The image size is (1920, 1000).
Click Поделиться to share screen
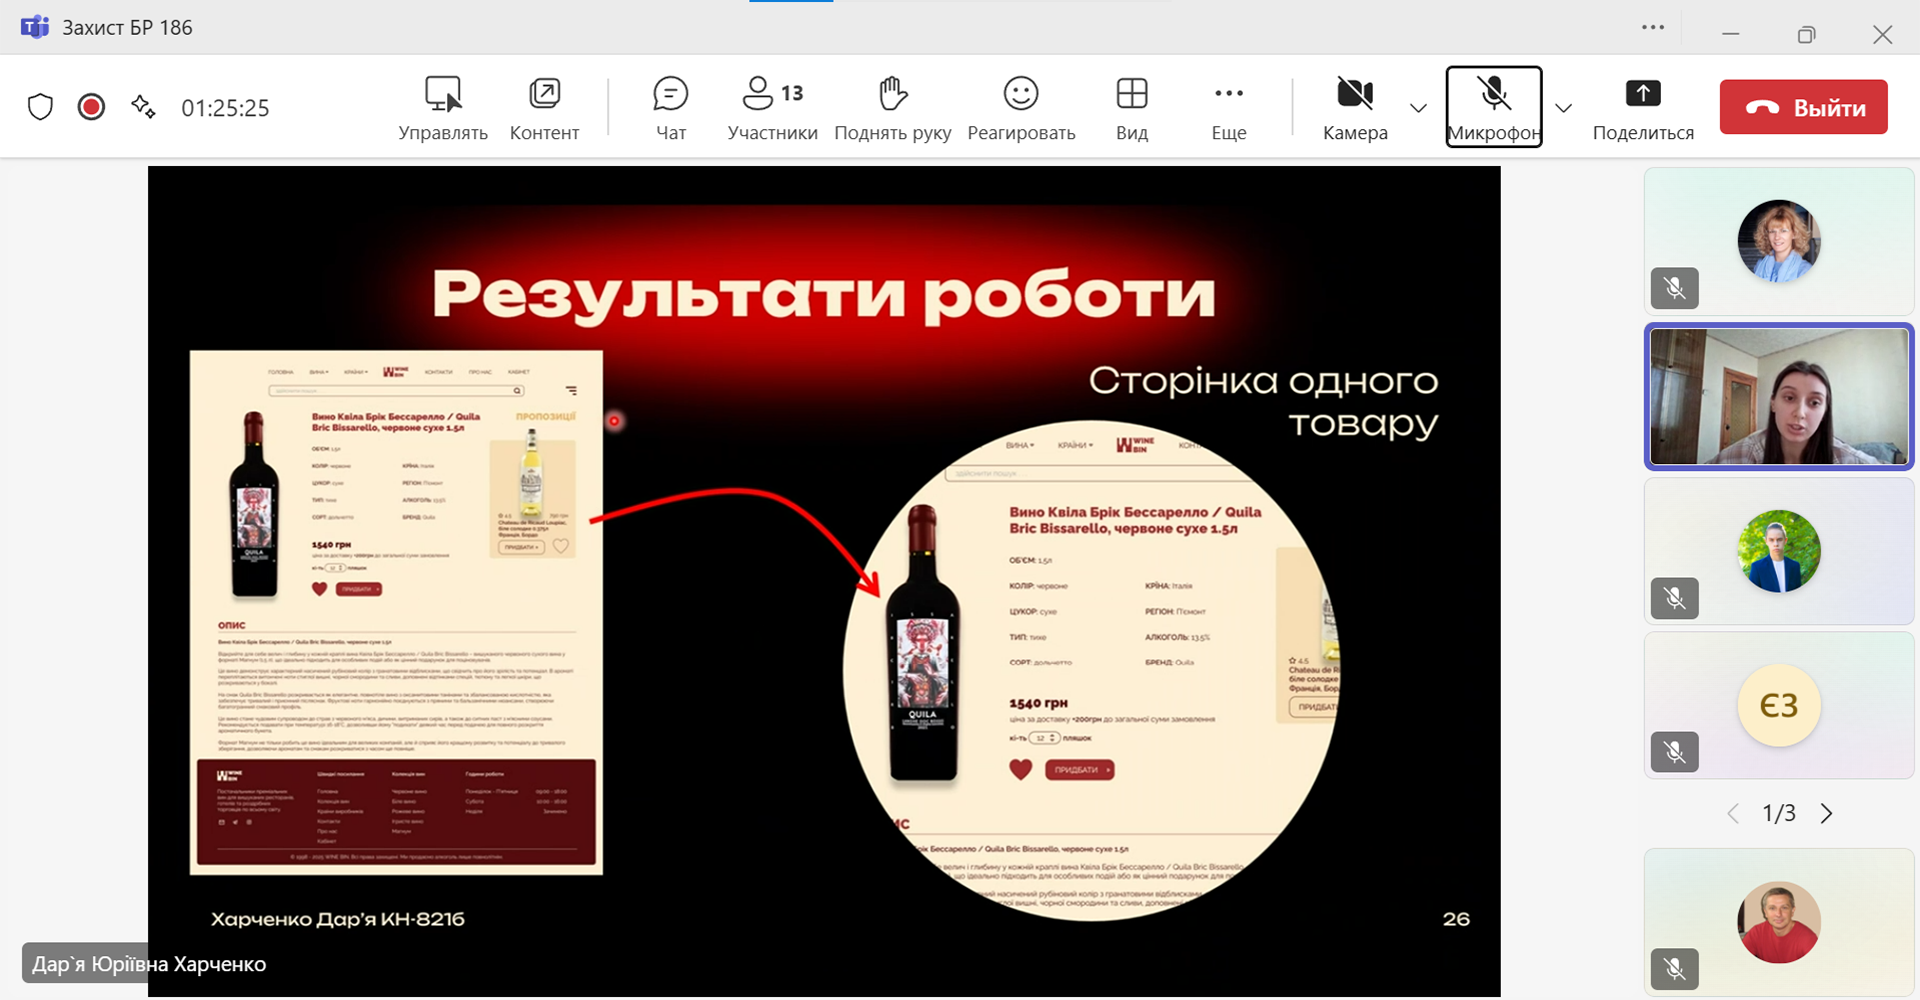click(1643, 107)
